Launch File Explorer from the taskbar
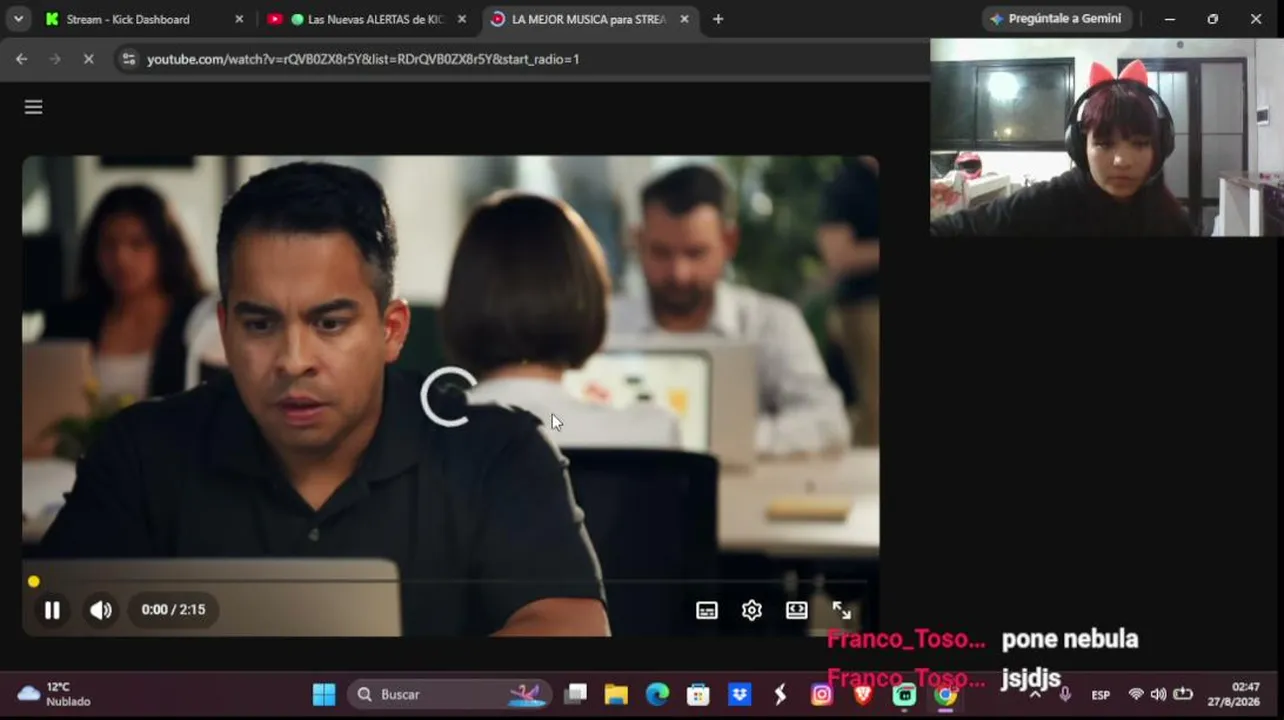 coord(616,694)
